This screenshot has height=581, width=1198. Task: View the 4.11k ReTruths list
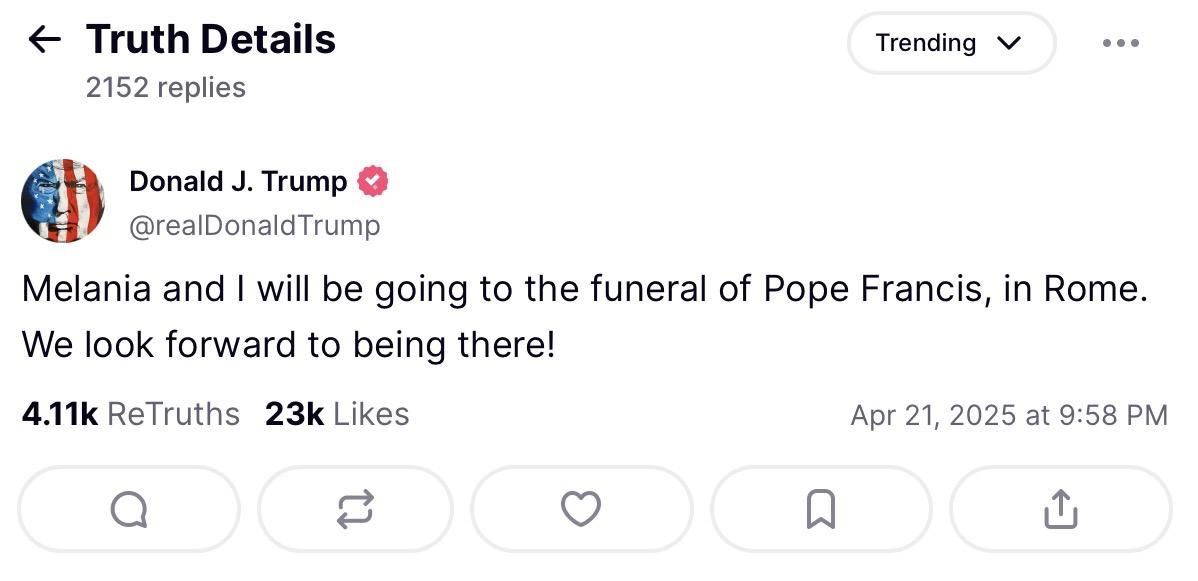(131, 414)
